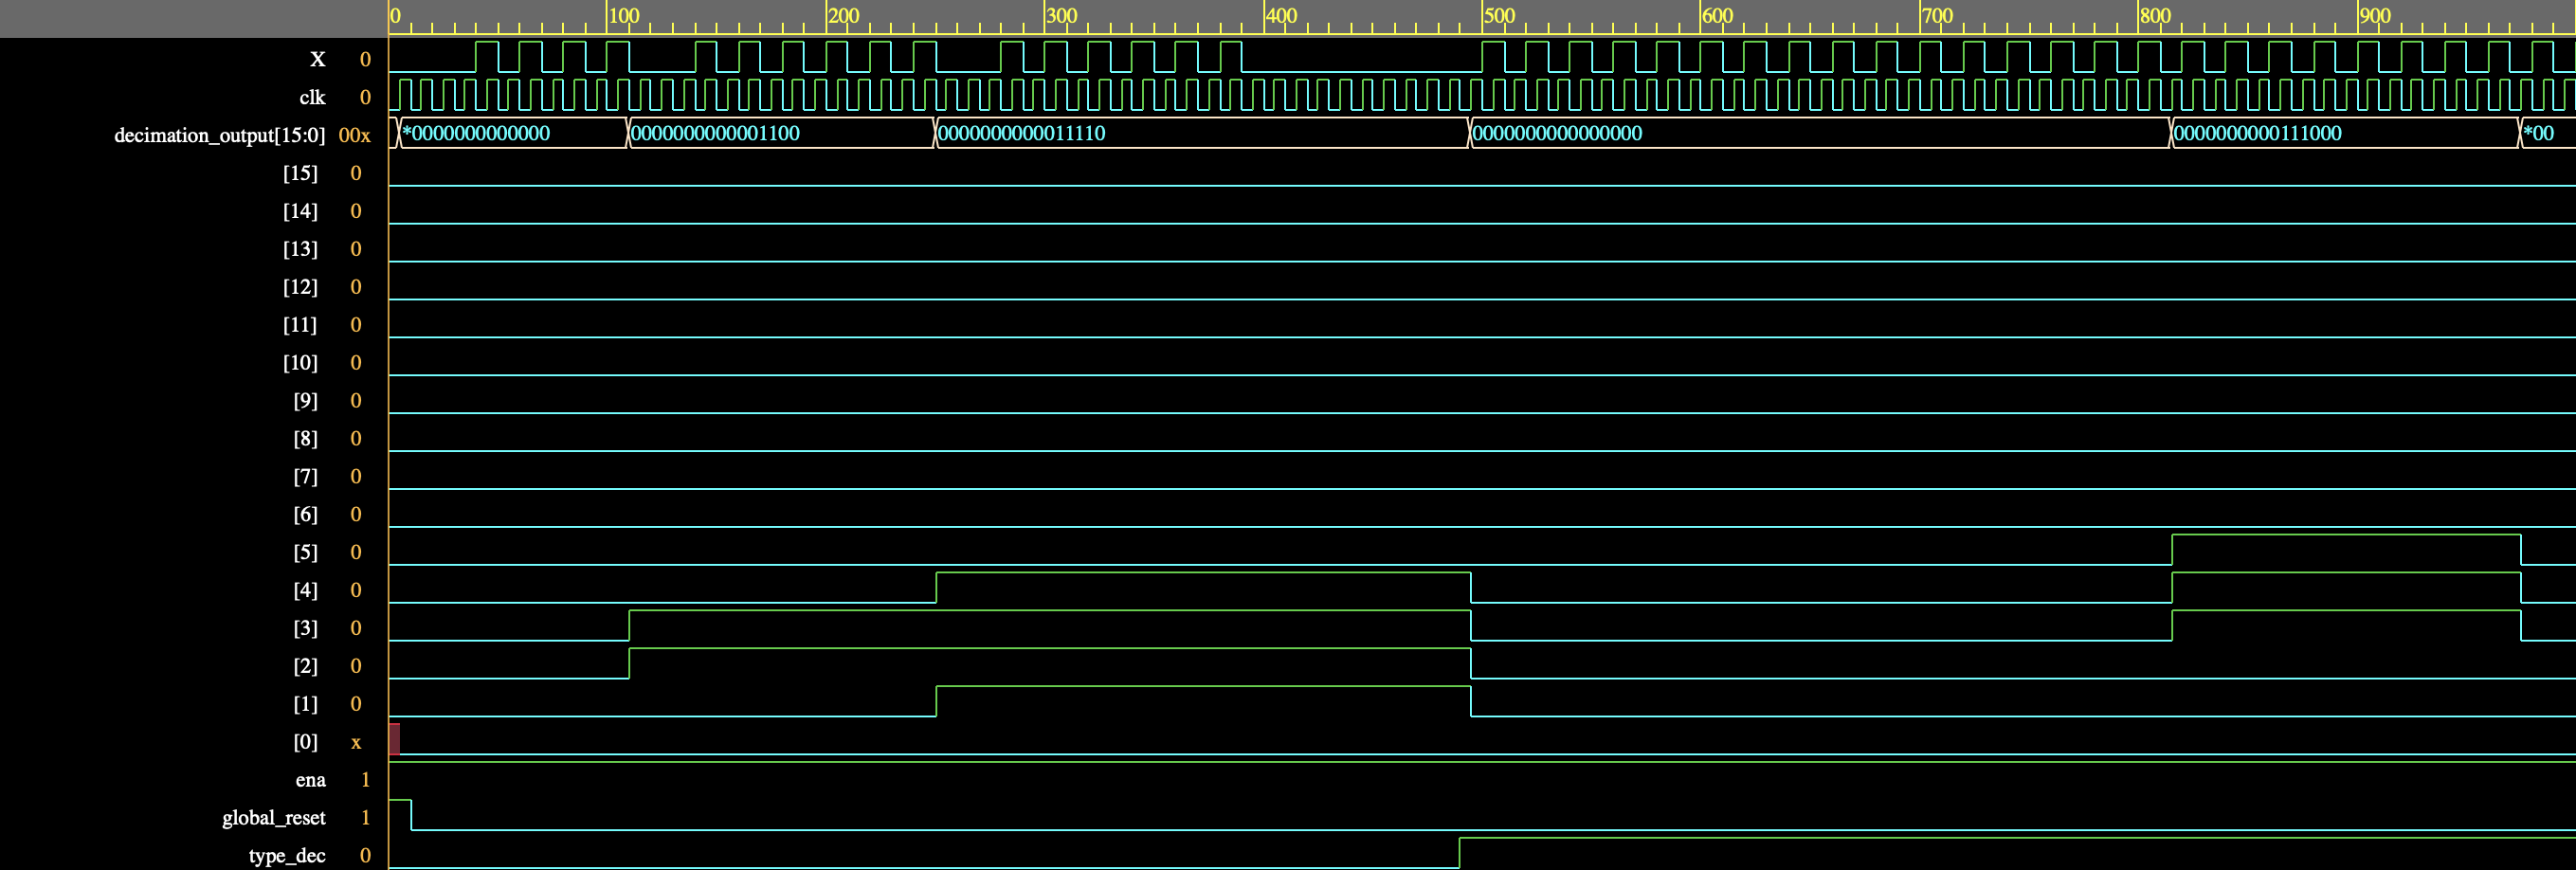
Task: Click the 500 marker on time ruler
Action: coord(1499,16)
